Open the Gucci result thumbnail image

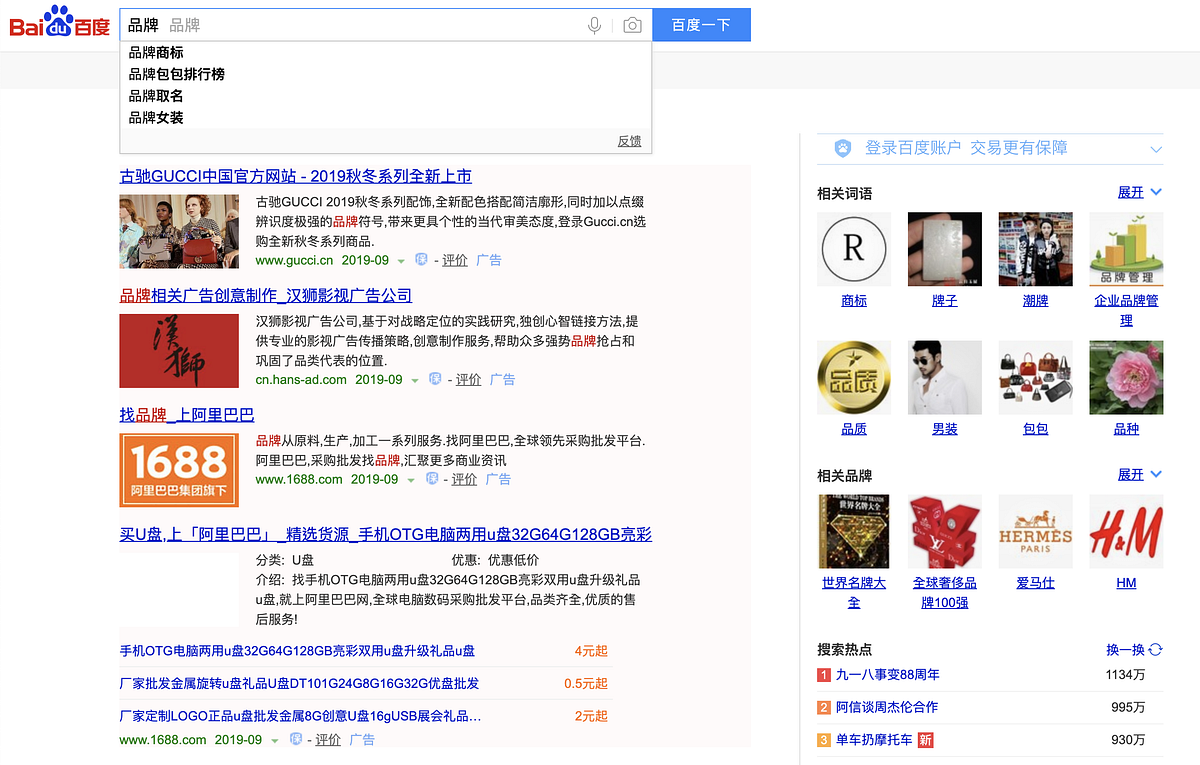pyautogui.click(x=179, y=231)
